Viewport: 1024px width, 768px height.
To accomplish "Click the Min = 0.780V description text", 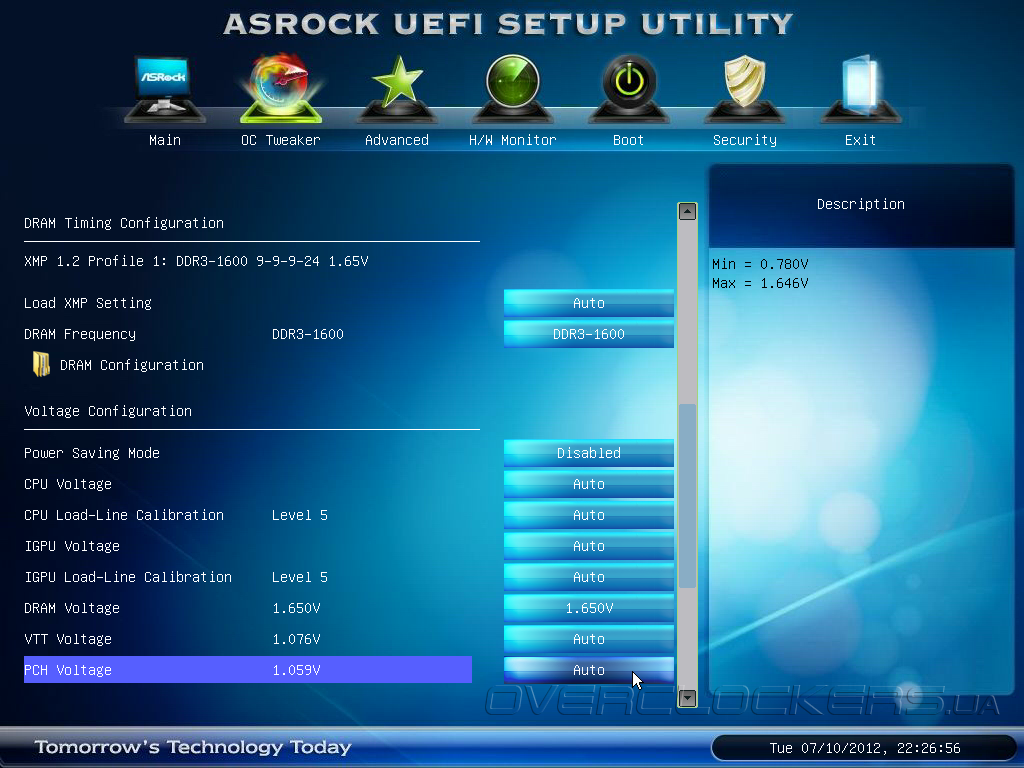I will [x=760, y=264].
